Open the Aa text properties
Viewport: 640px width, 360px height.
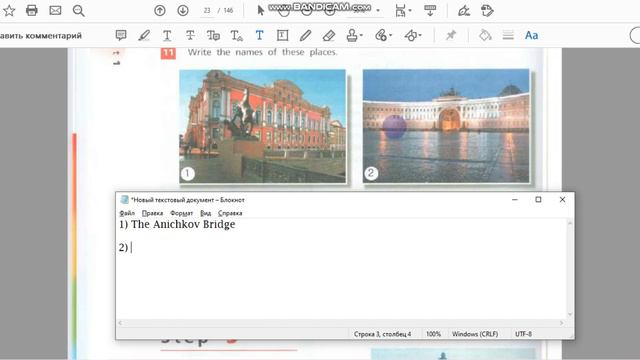click(x=531, y=36)
